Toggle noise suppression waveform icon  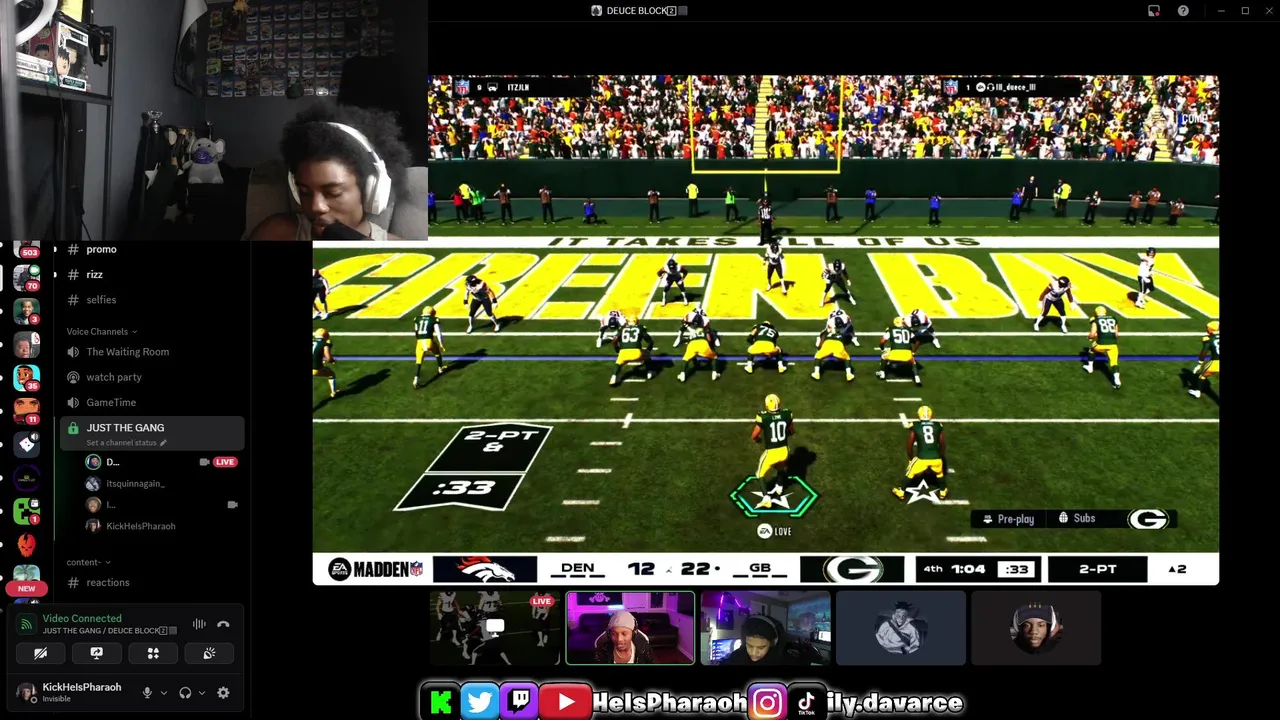(199, 624)
